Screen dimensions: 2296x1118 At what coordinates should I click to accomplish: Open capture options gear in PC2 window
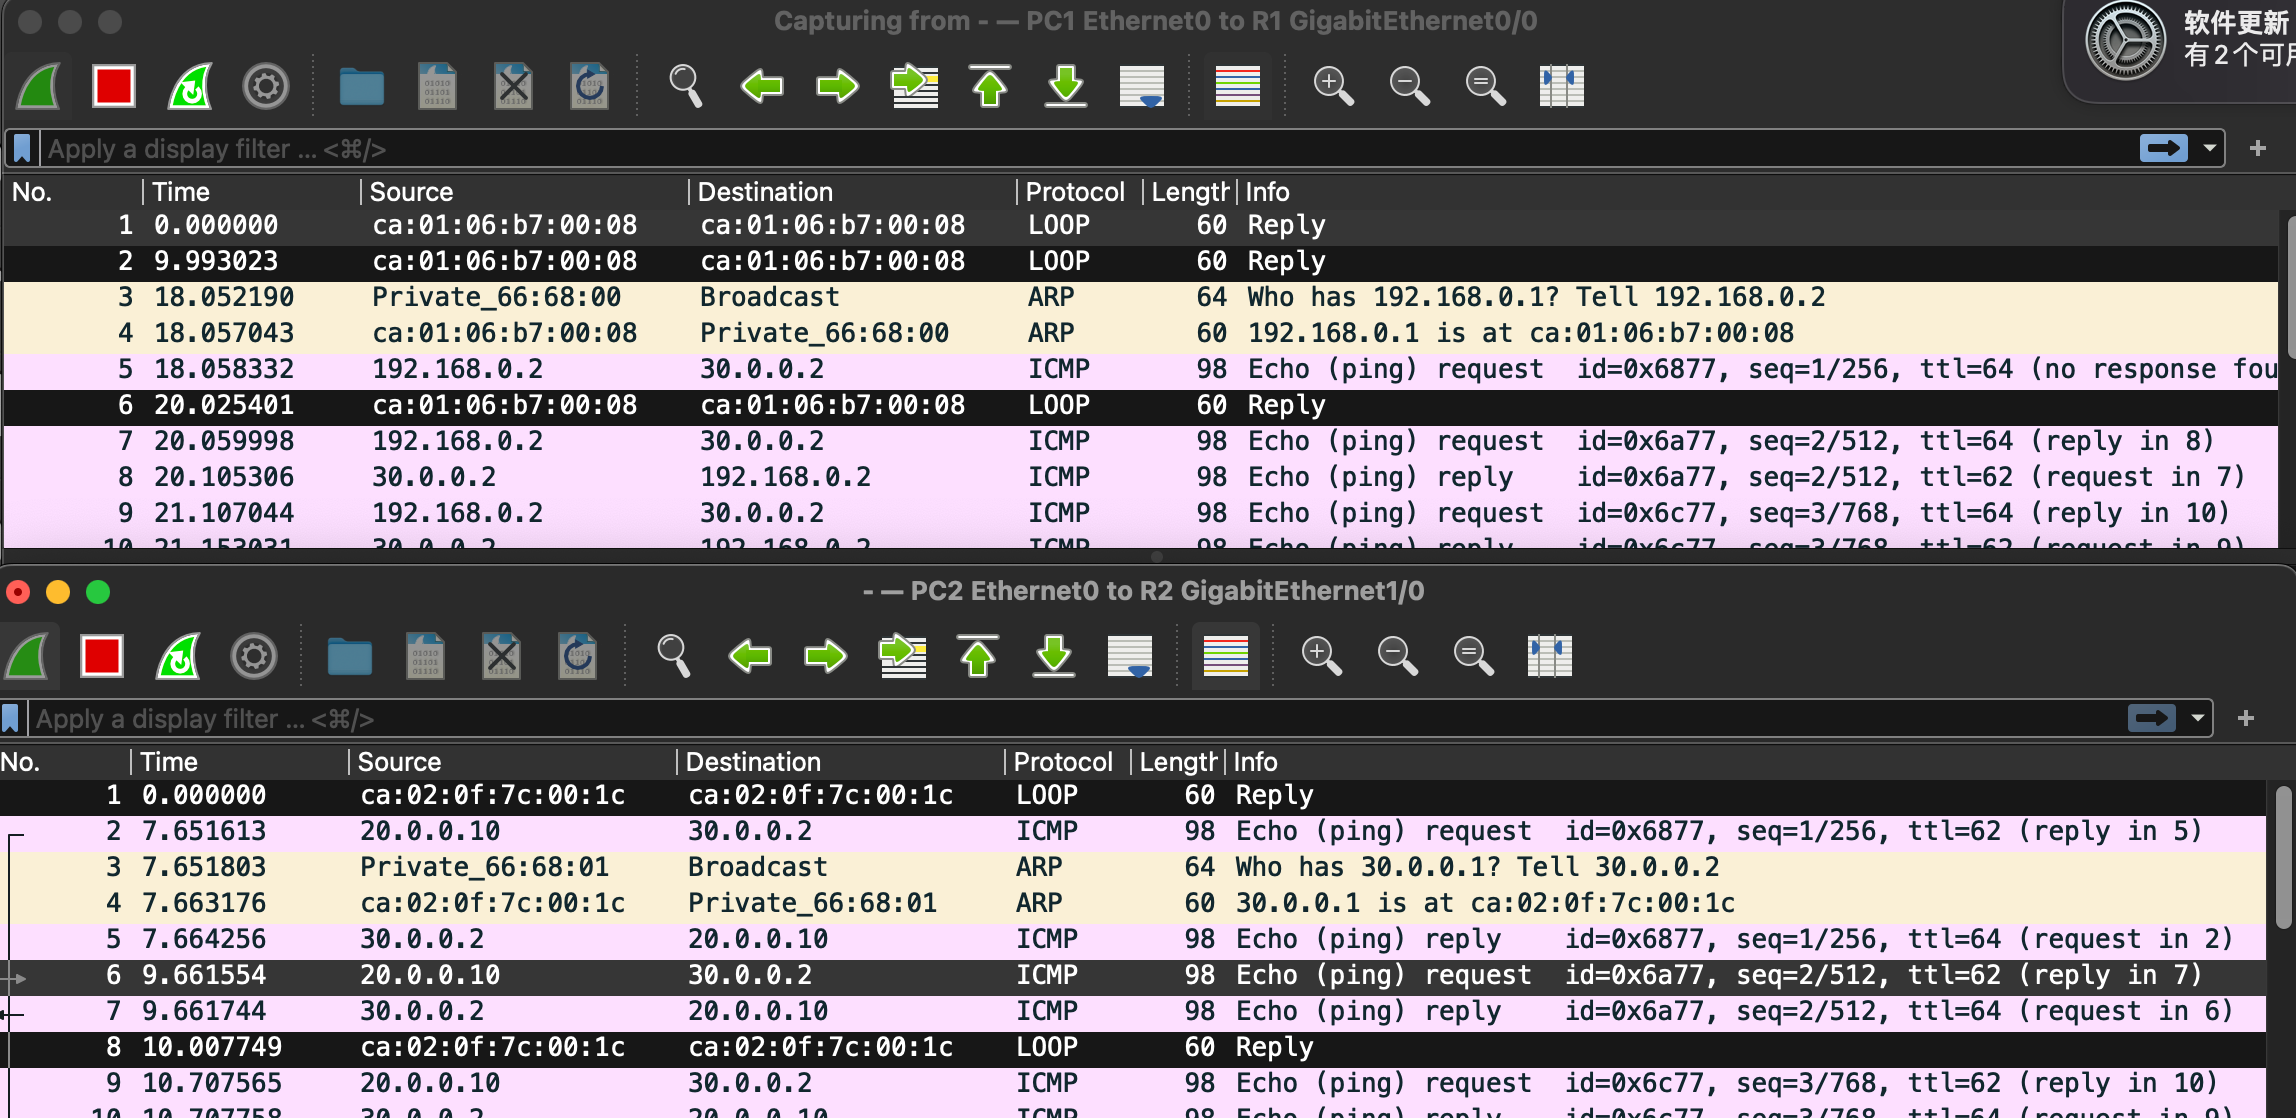254,657
